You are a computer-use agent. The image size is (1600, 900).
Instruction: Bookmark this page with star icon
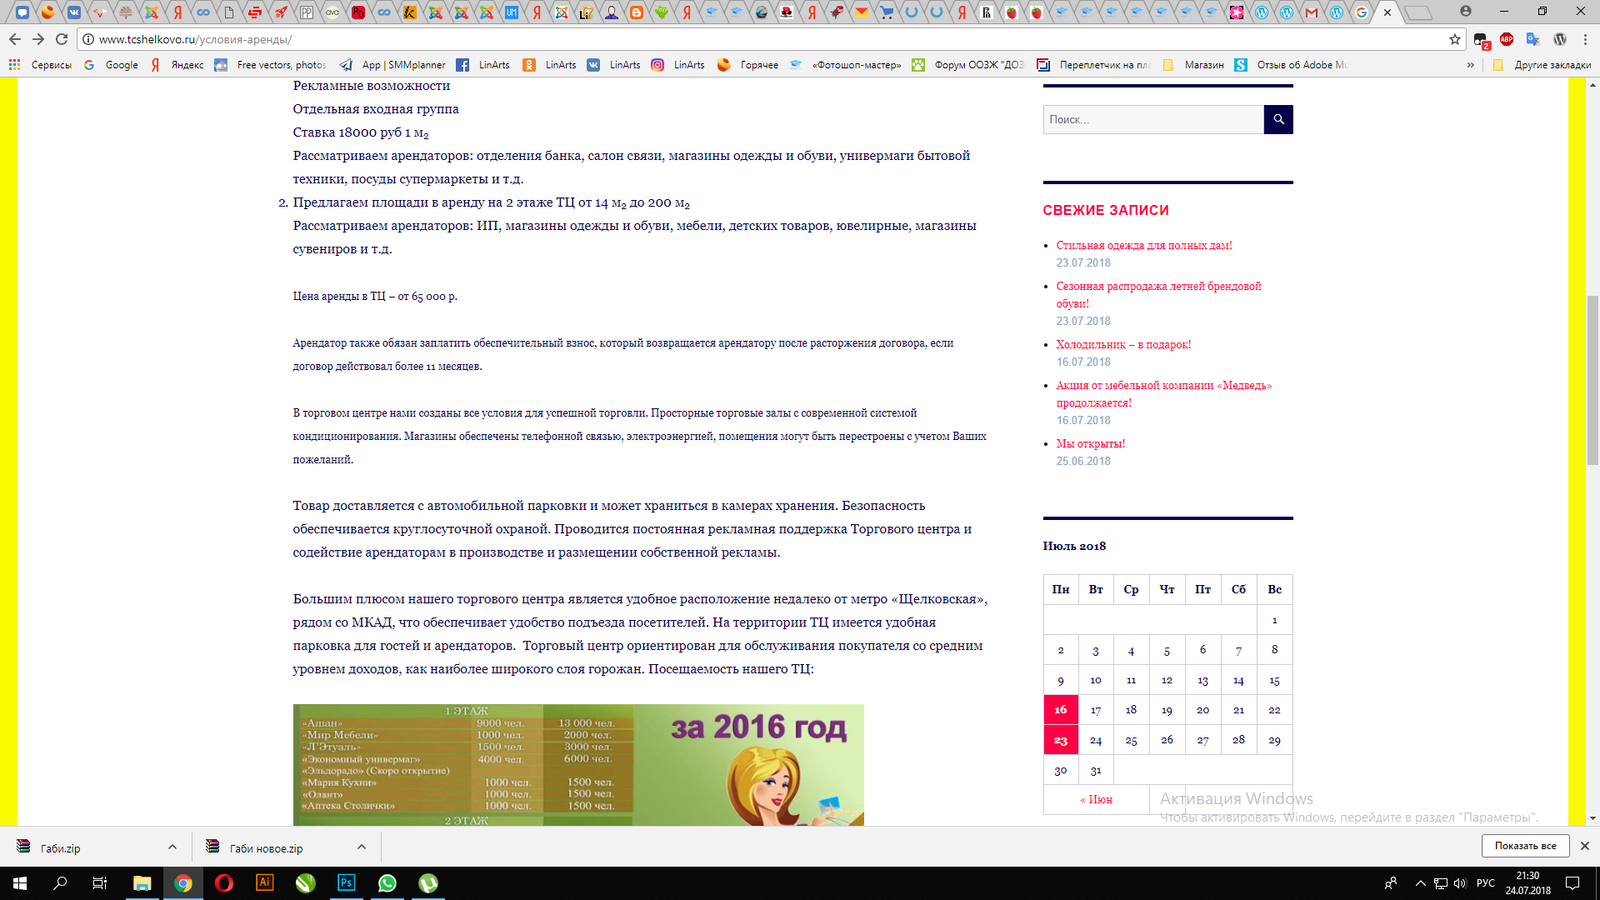[x=1455, y=39]
